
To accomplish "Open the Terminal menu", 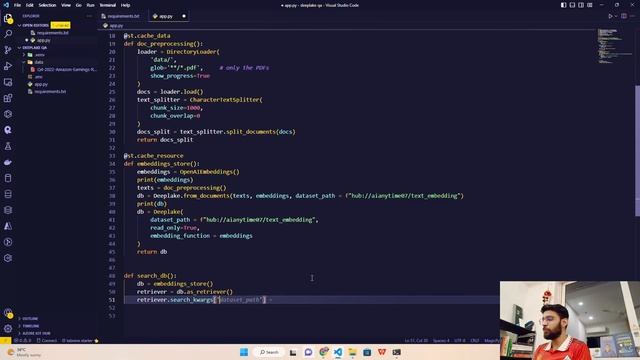I will pyautogui.click(x=108, y=5).
